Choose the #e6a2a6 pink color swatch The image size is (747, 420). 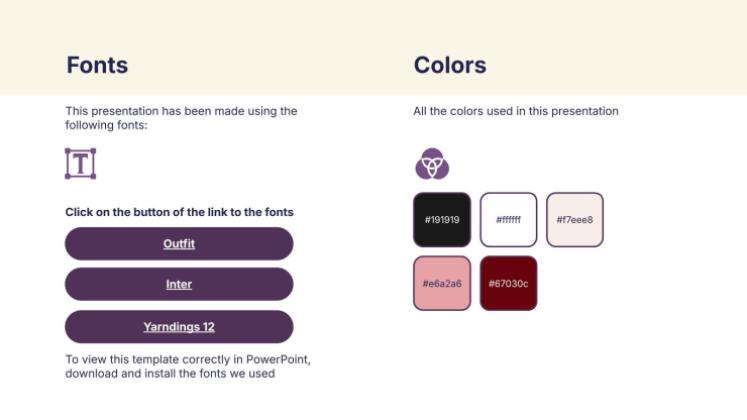tap(442, 283)
